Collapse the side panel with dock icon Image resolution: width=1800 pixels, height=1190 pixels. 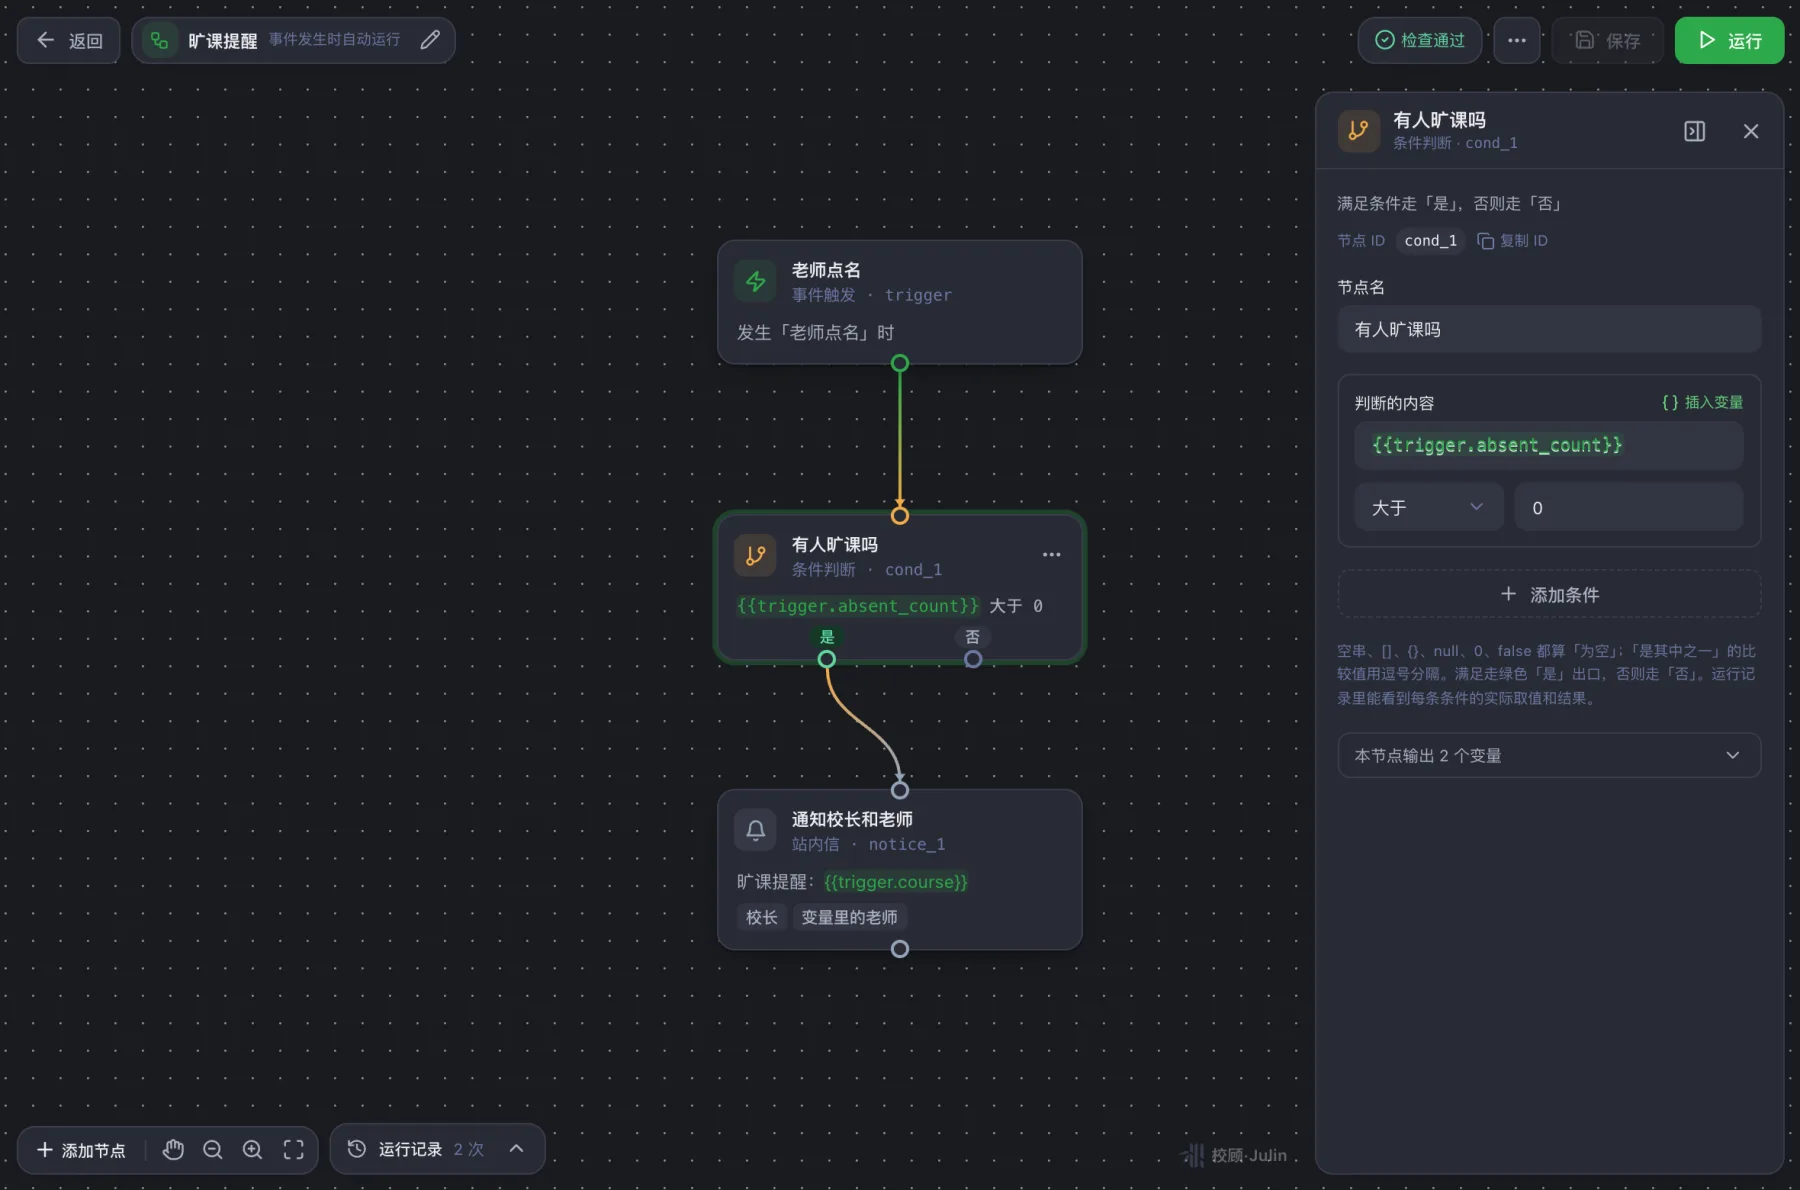pos(1694,131)
